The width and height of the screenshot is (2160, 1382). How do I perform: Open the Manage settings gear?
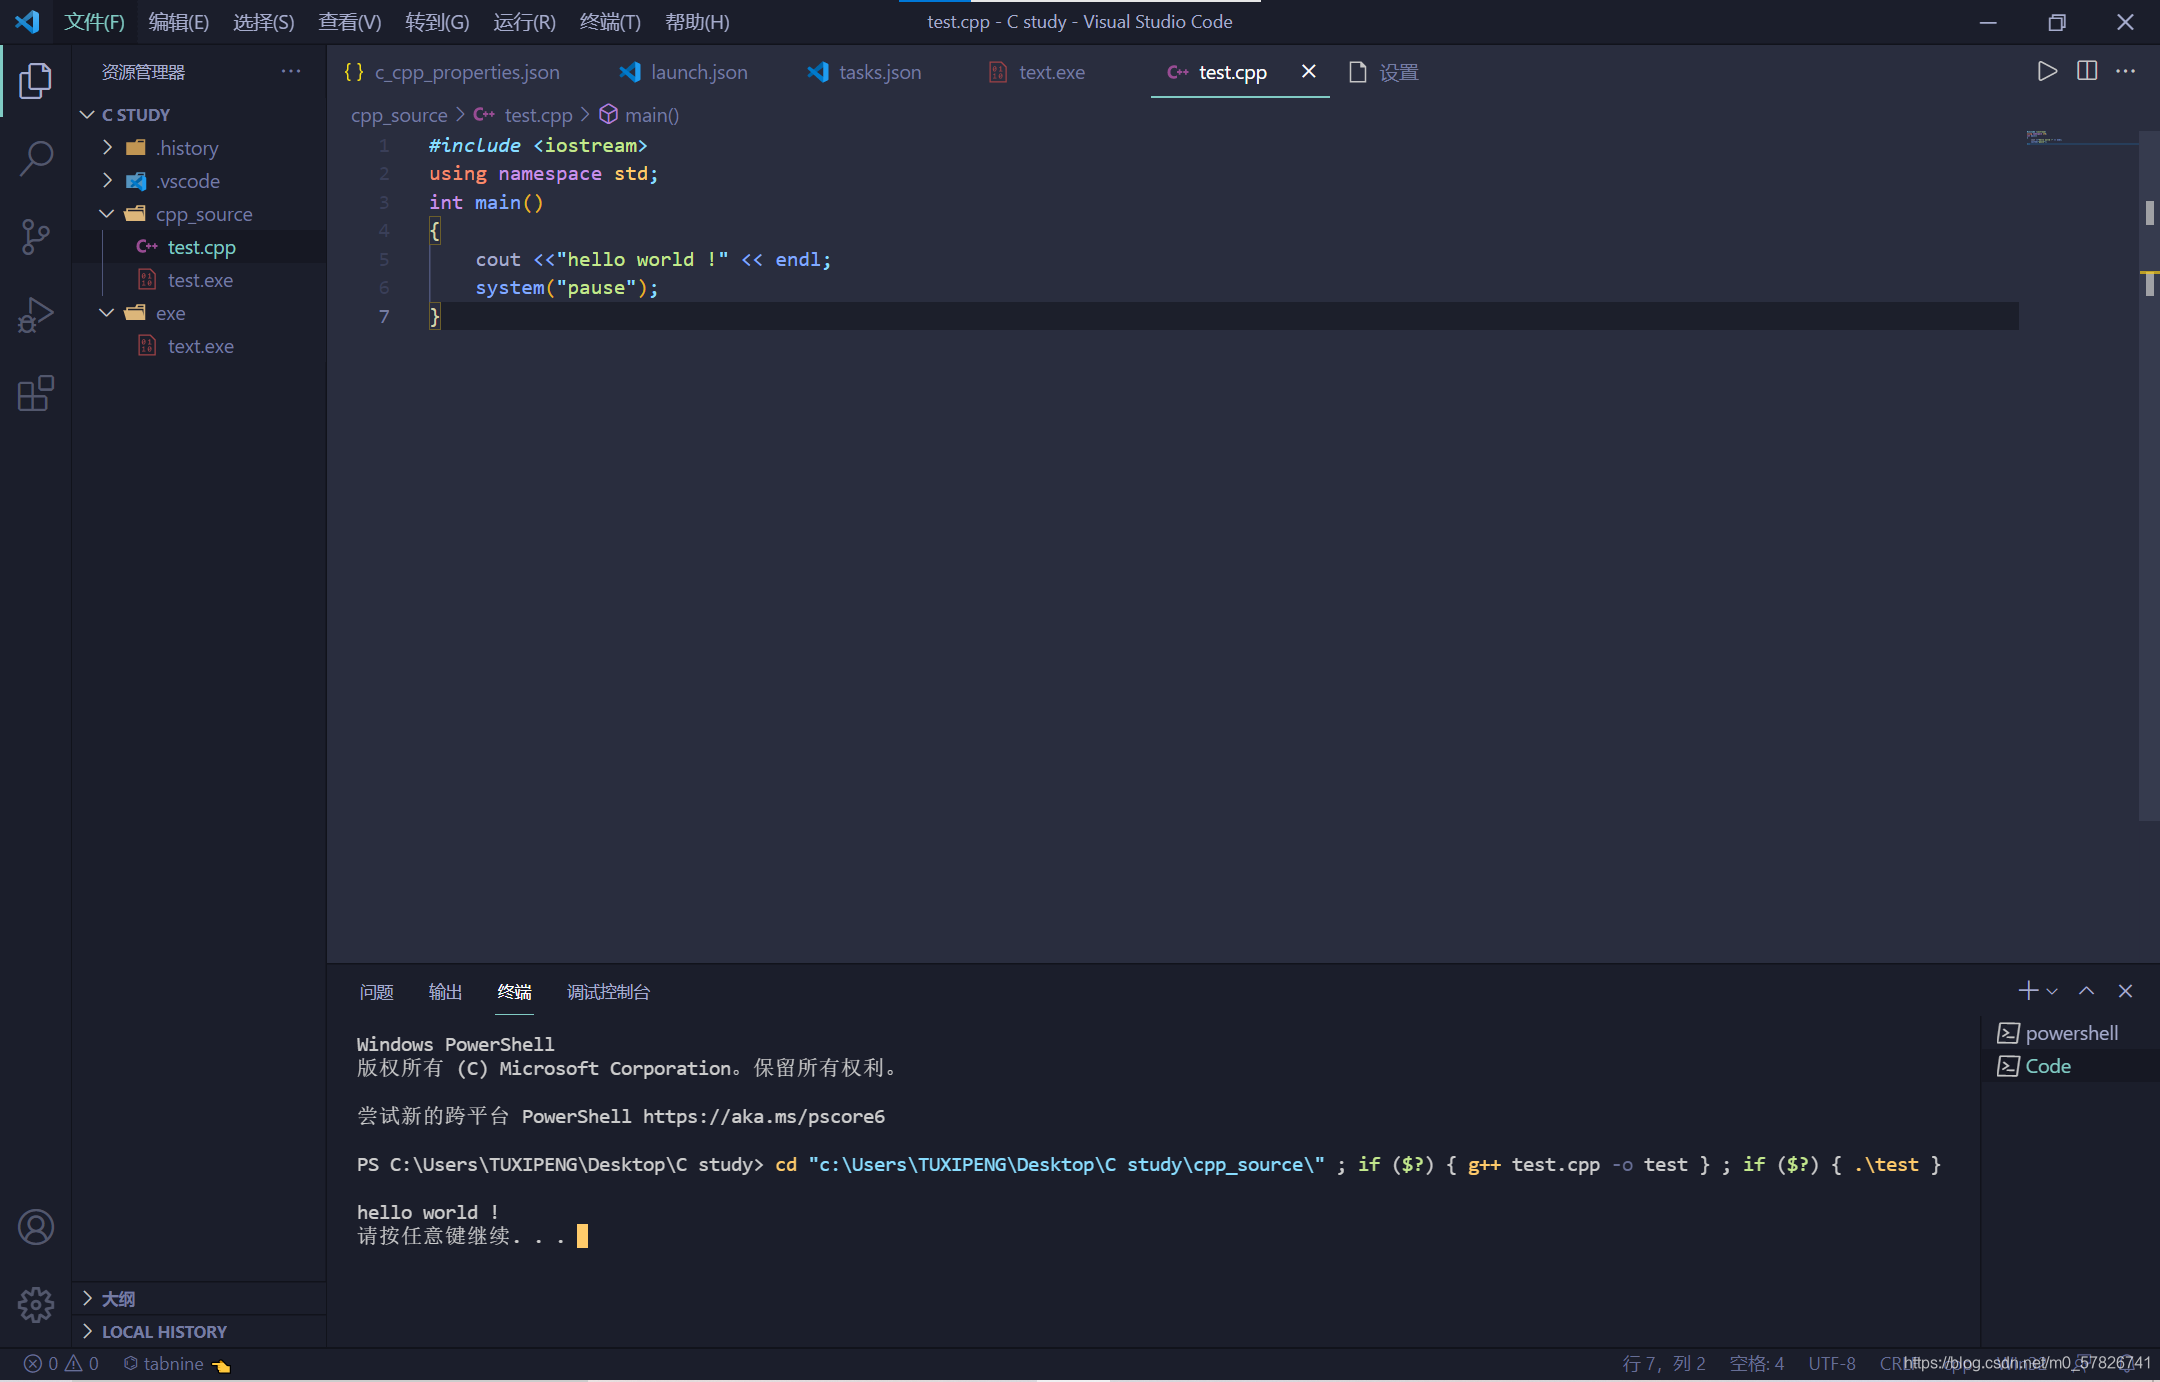(x=36, y=1305)
